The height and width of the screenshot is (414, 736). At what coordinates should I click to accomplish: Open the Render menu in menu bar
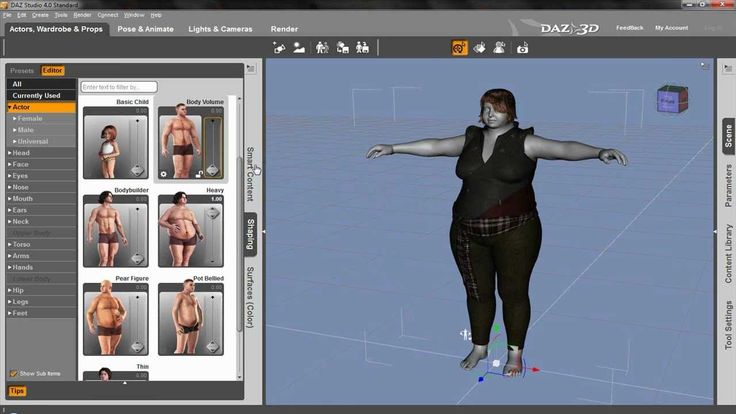click(82, 15)
